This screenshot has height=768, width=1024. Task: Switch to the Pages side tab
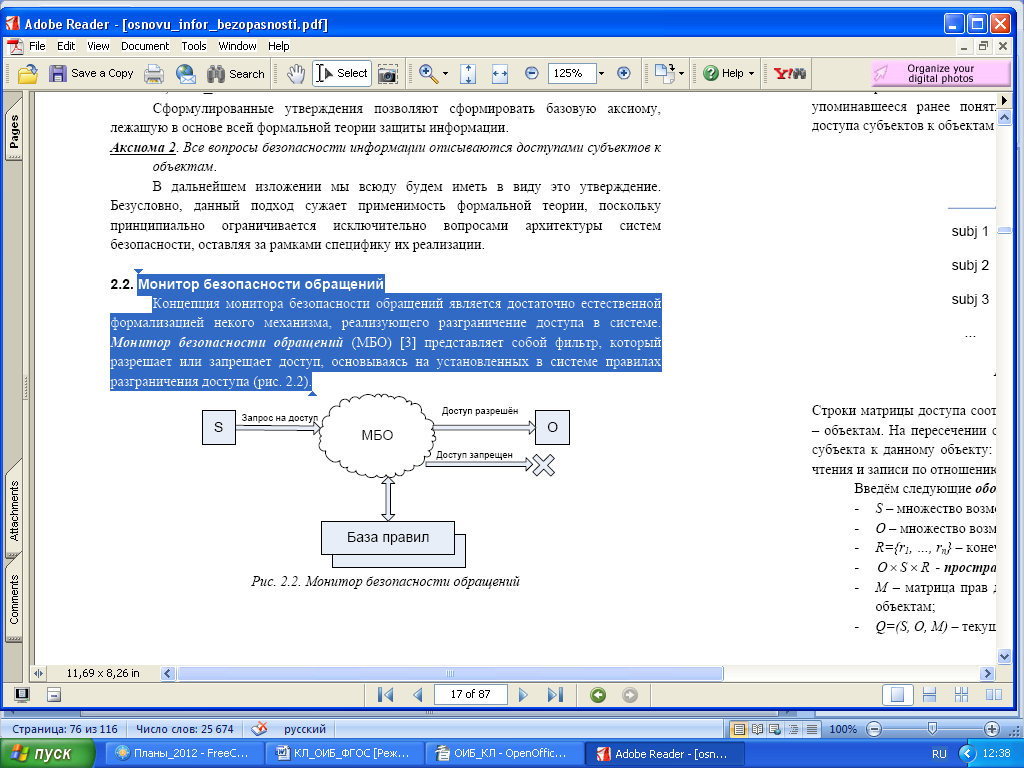click(14, 131)
